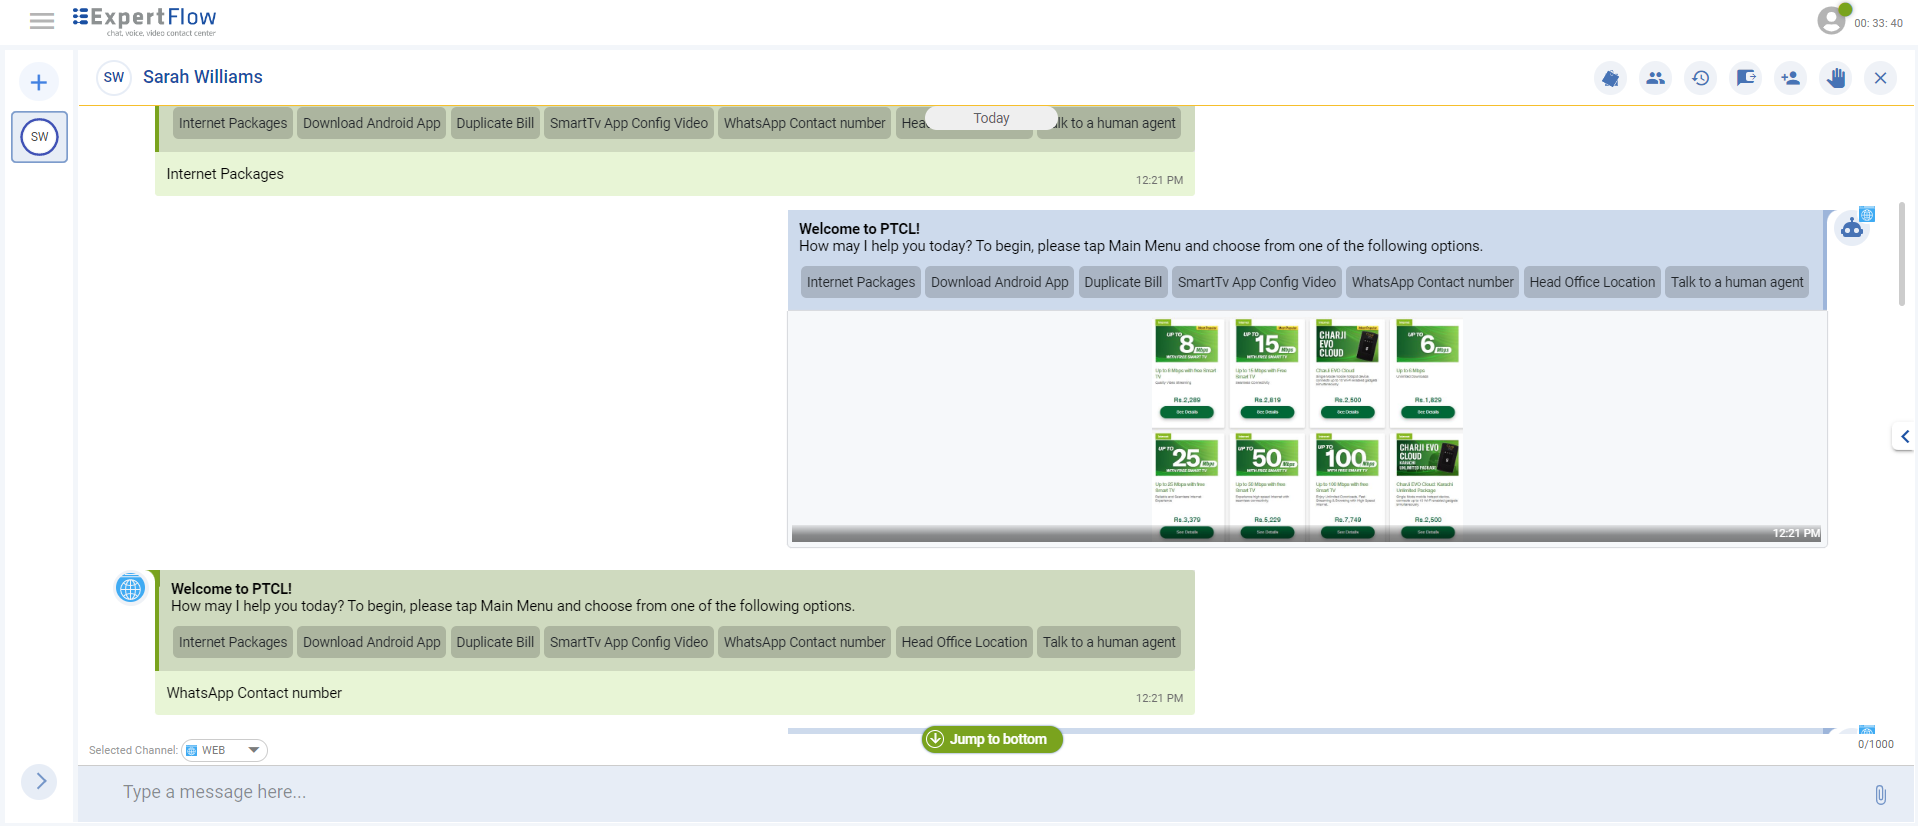The width and height of the screenshot is (1918, 826).
Task: Open the hamburger menu
Action: click(x=42, y=21)
